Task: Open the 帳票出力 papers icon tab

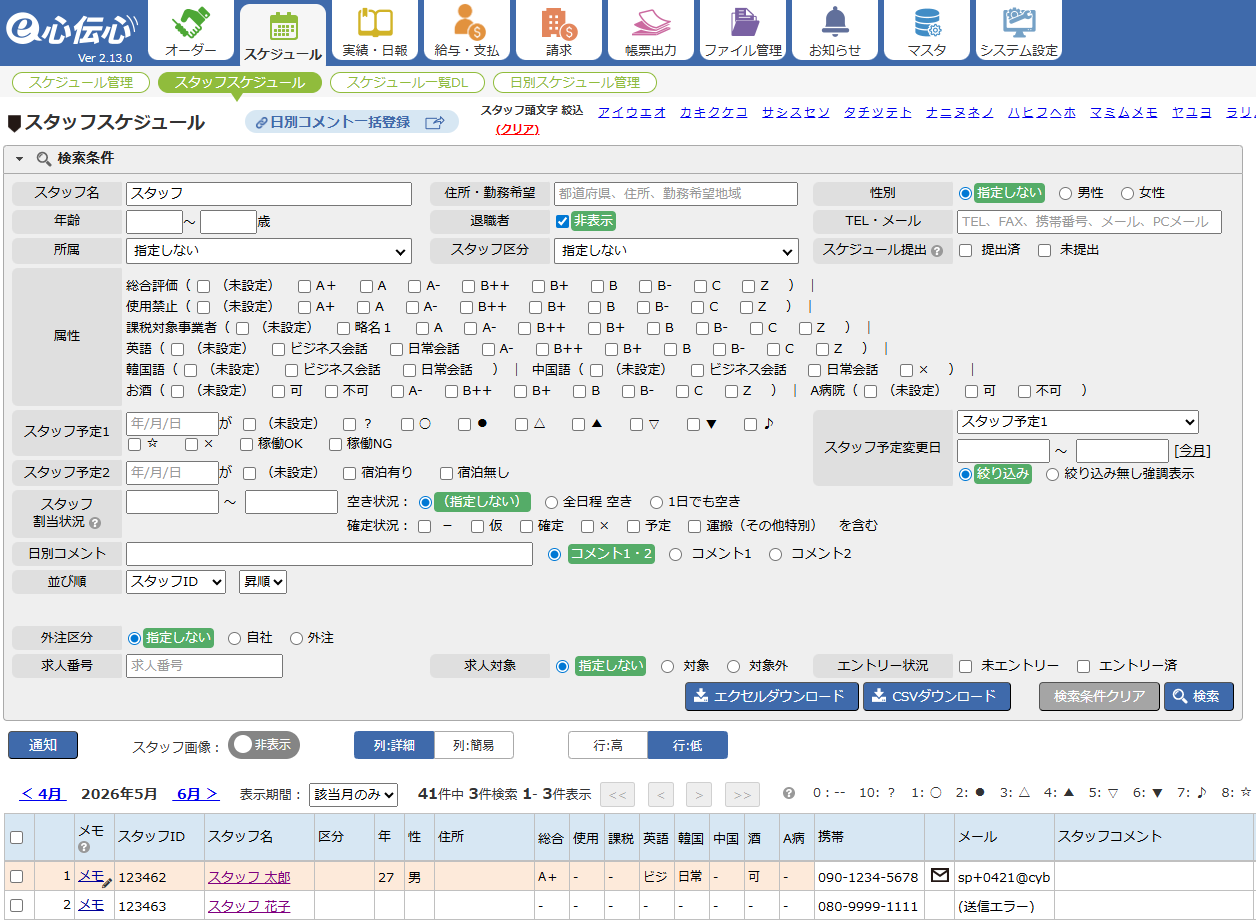Action: coord(651,31)
